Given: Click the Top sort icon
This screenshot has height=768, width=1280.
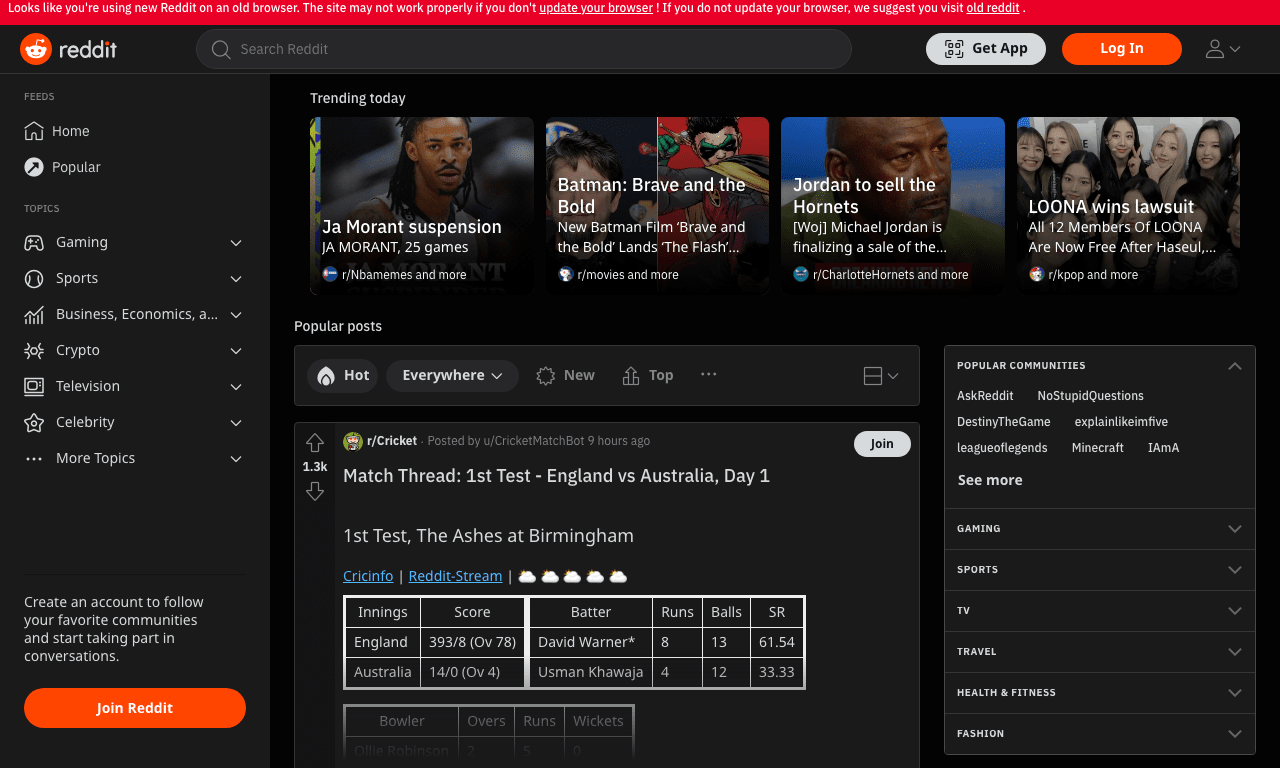Looking at the screenshot, I should click(631, 376).
